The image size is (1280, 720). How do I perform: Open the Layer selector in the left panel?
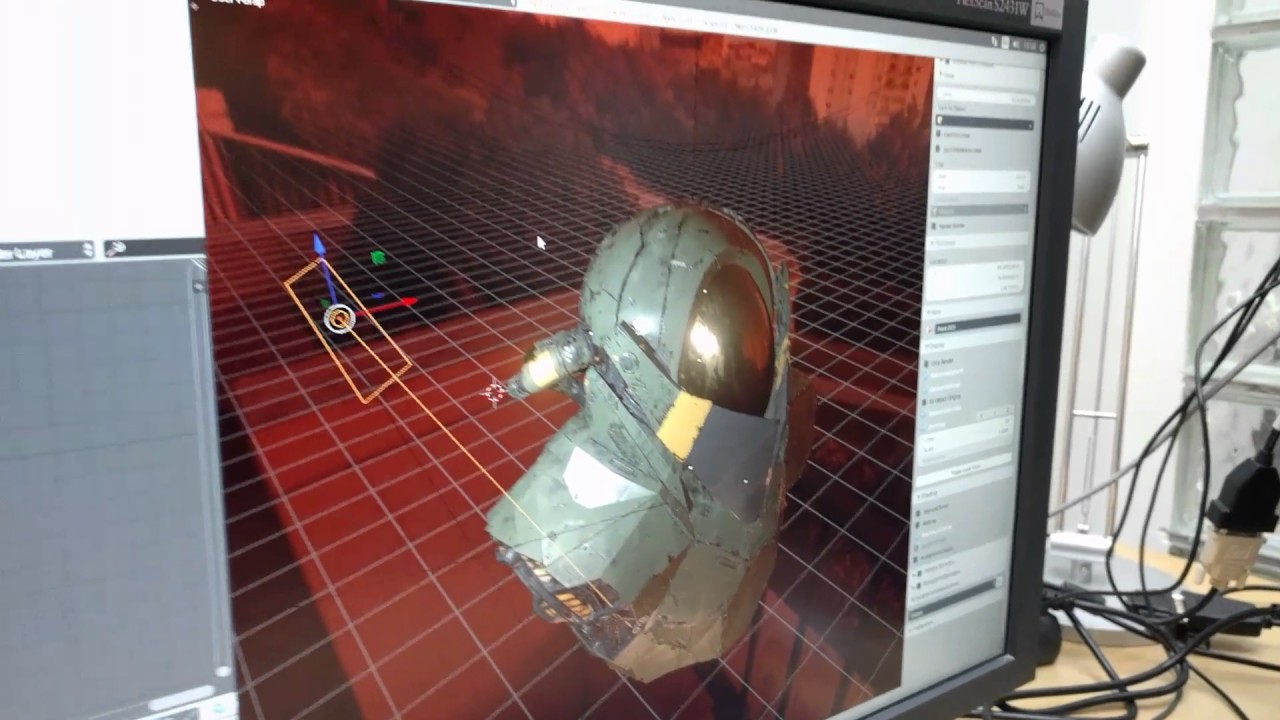[45, 252]
